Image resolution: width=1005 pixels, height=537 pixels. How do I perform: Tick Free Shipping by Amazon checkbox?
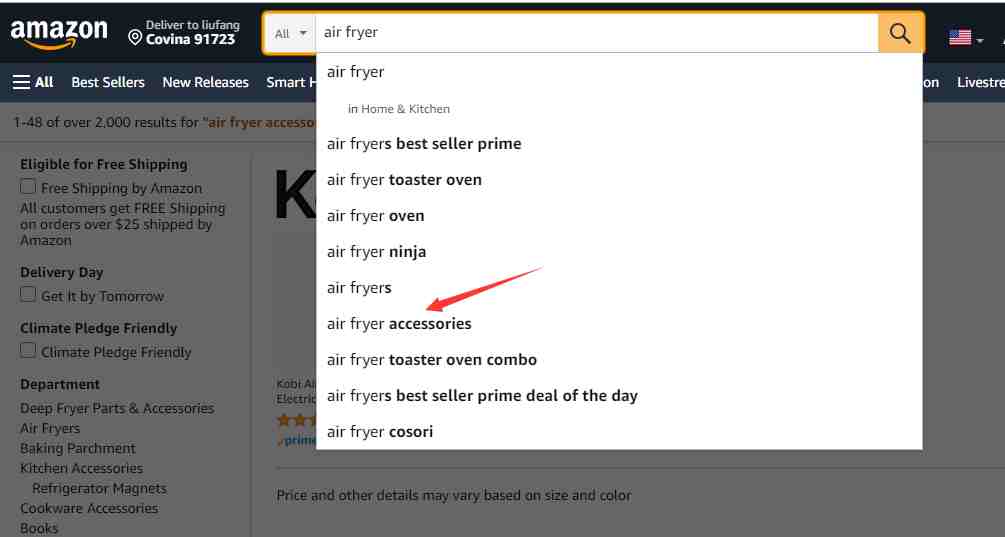pos(28,187)
